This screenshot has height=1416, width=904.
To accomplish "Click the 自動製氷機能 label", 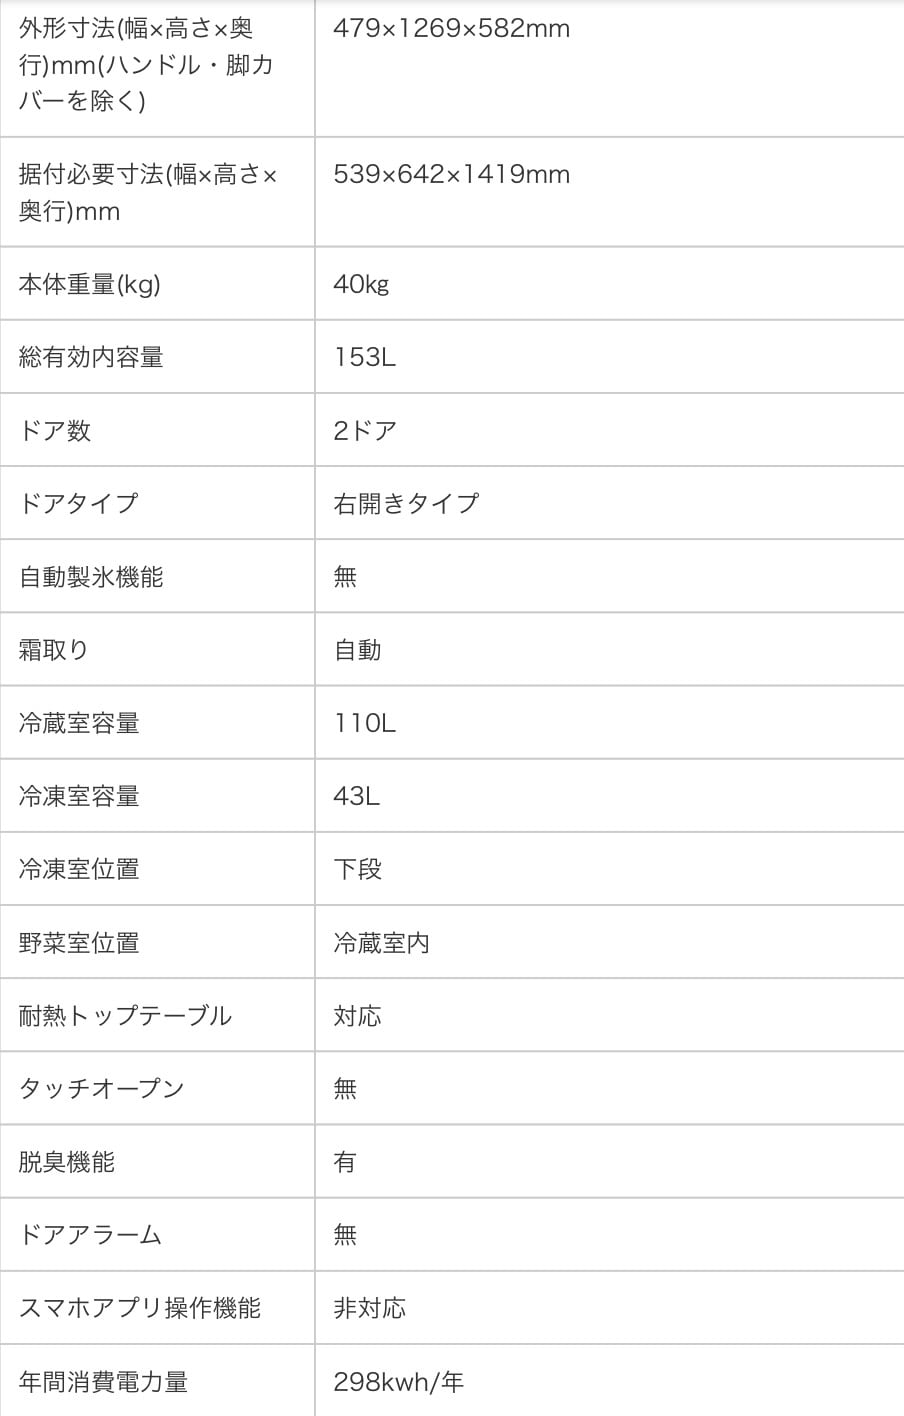I will tap(91, 577).
